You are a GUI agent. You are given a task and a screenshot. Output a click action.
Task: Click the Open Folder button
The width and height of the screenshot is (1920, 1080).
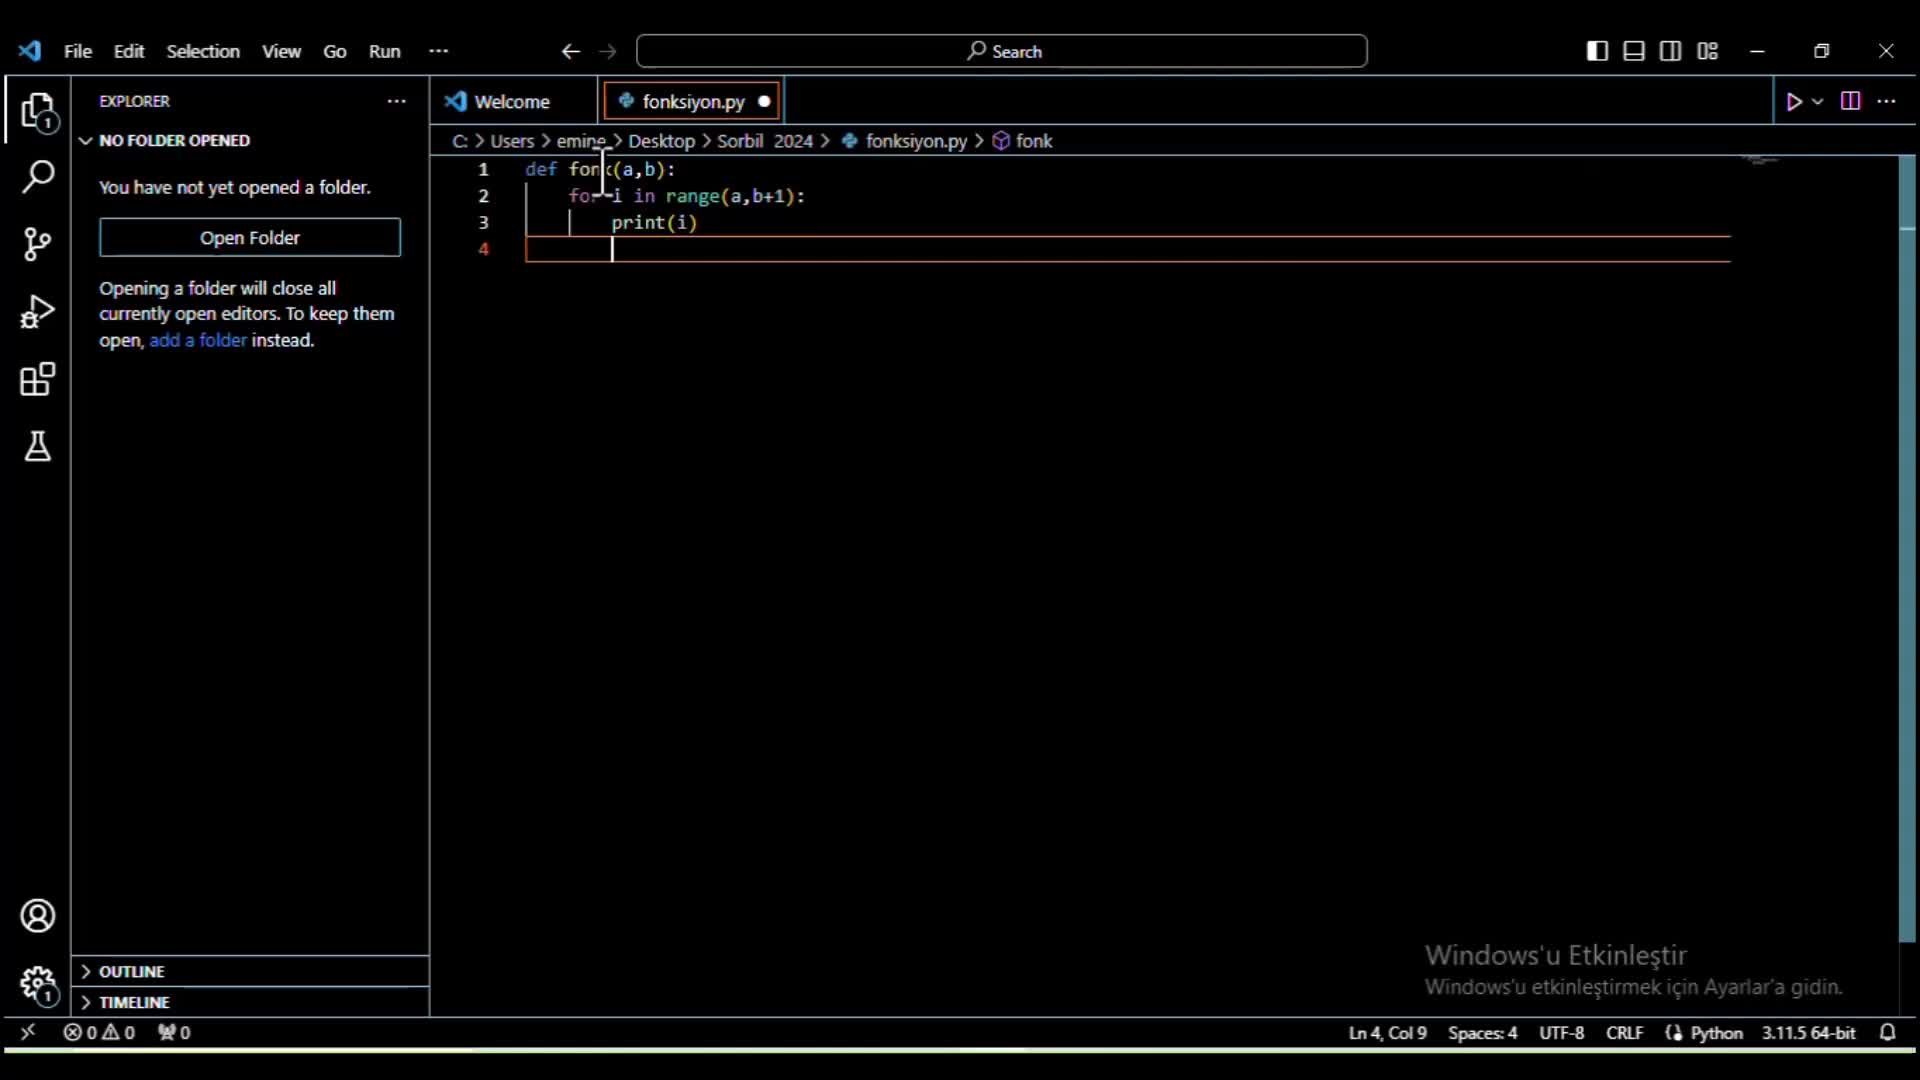(250, 237)
